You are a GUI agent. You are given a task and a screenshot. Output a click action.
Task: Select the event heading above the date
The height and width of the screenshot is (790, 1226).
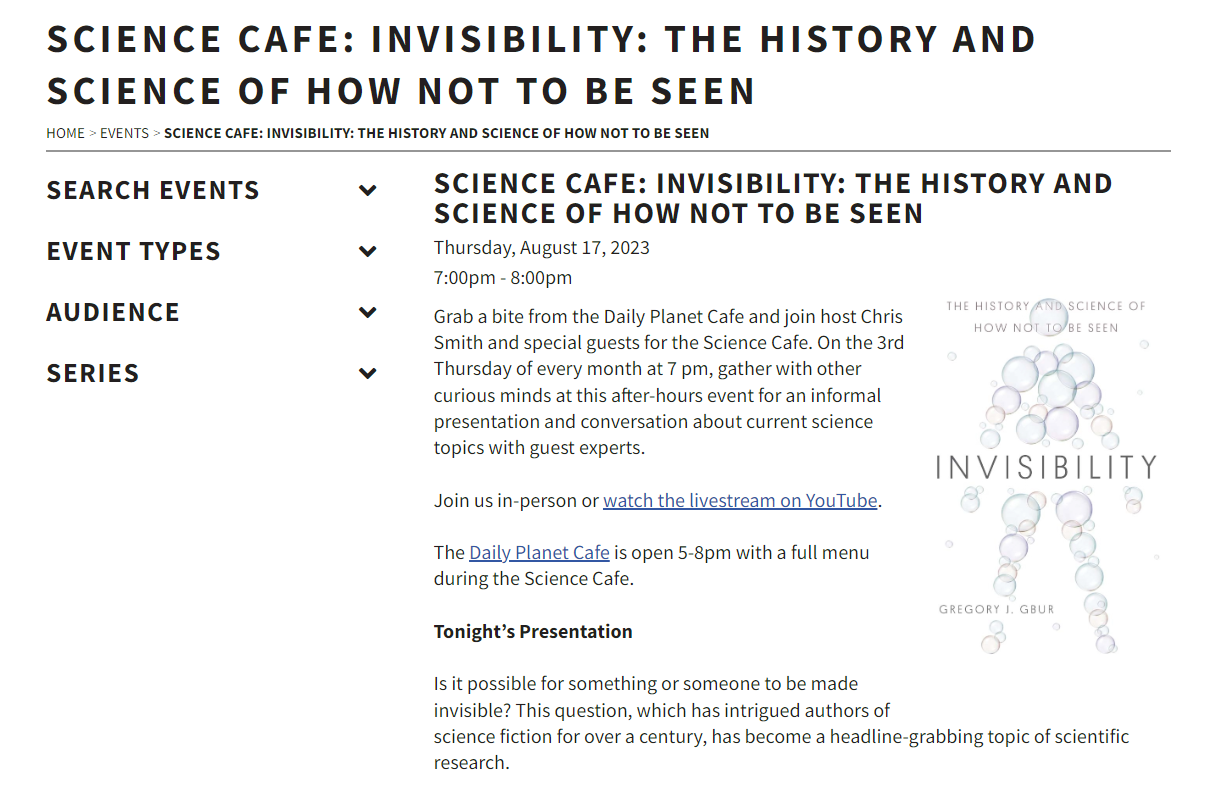(772, 198)
